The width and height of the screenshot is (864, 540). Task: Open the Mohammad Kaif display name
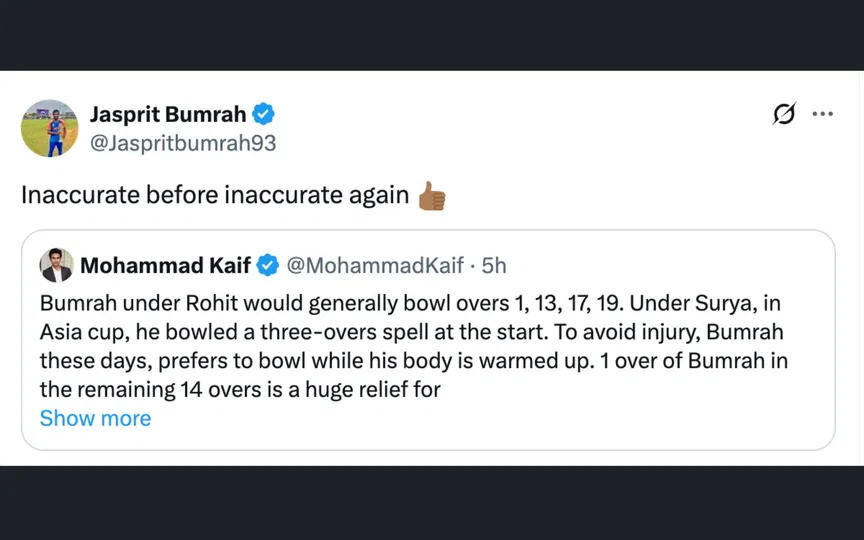[166, 265]
